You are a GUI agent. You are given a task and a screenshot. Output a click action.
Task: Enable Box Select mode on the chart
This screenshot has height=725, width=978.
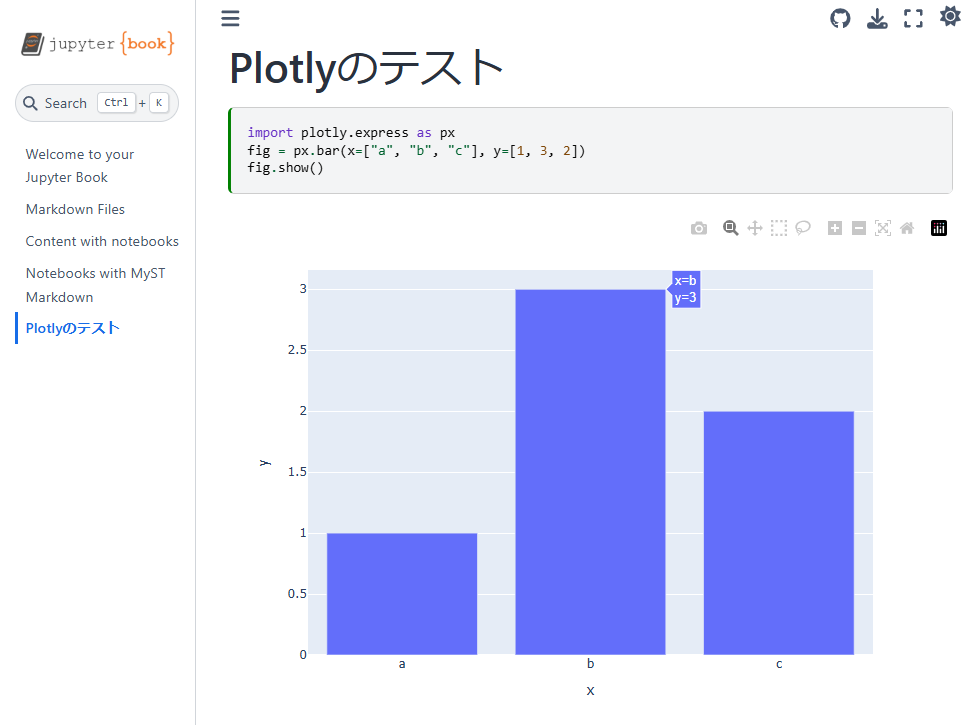[x=778, y=227]
